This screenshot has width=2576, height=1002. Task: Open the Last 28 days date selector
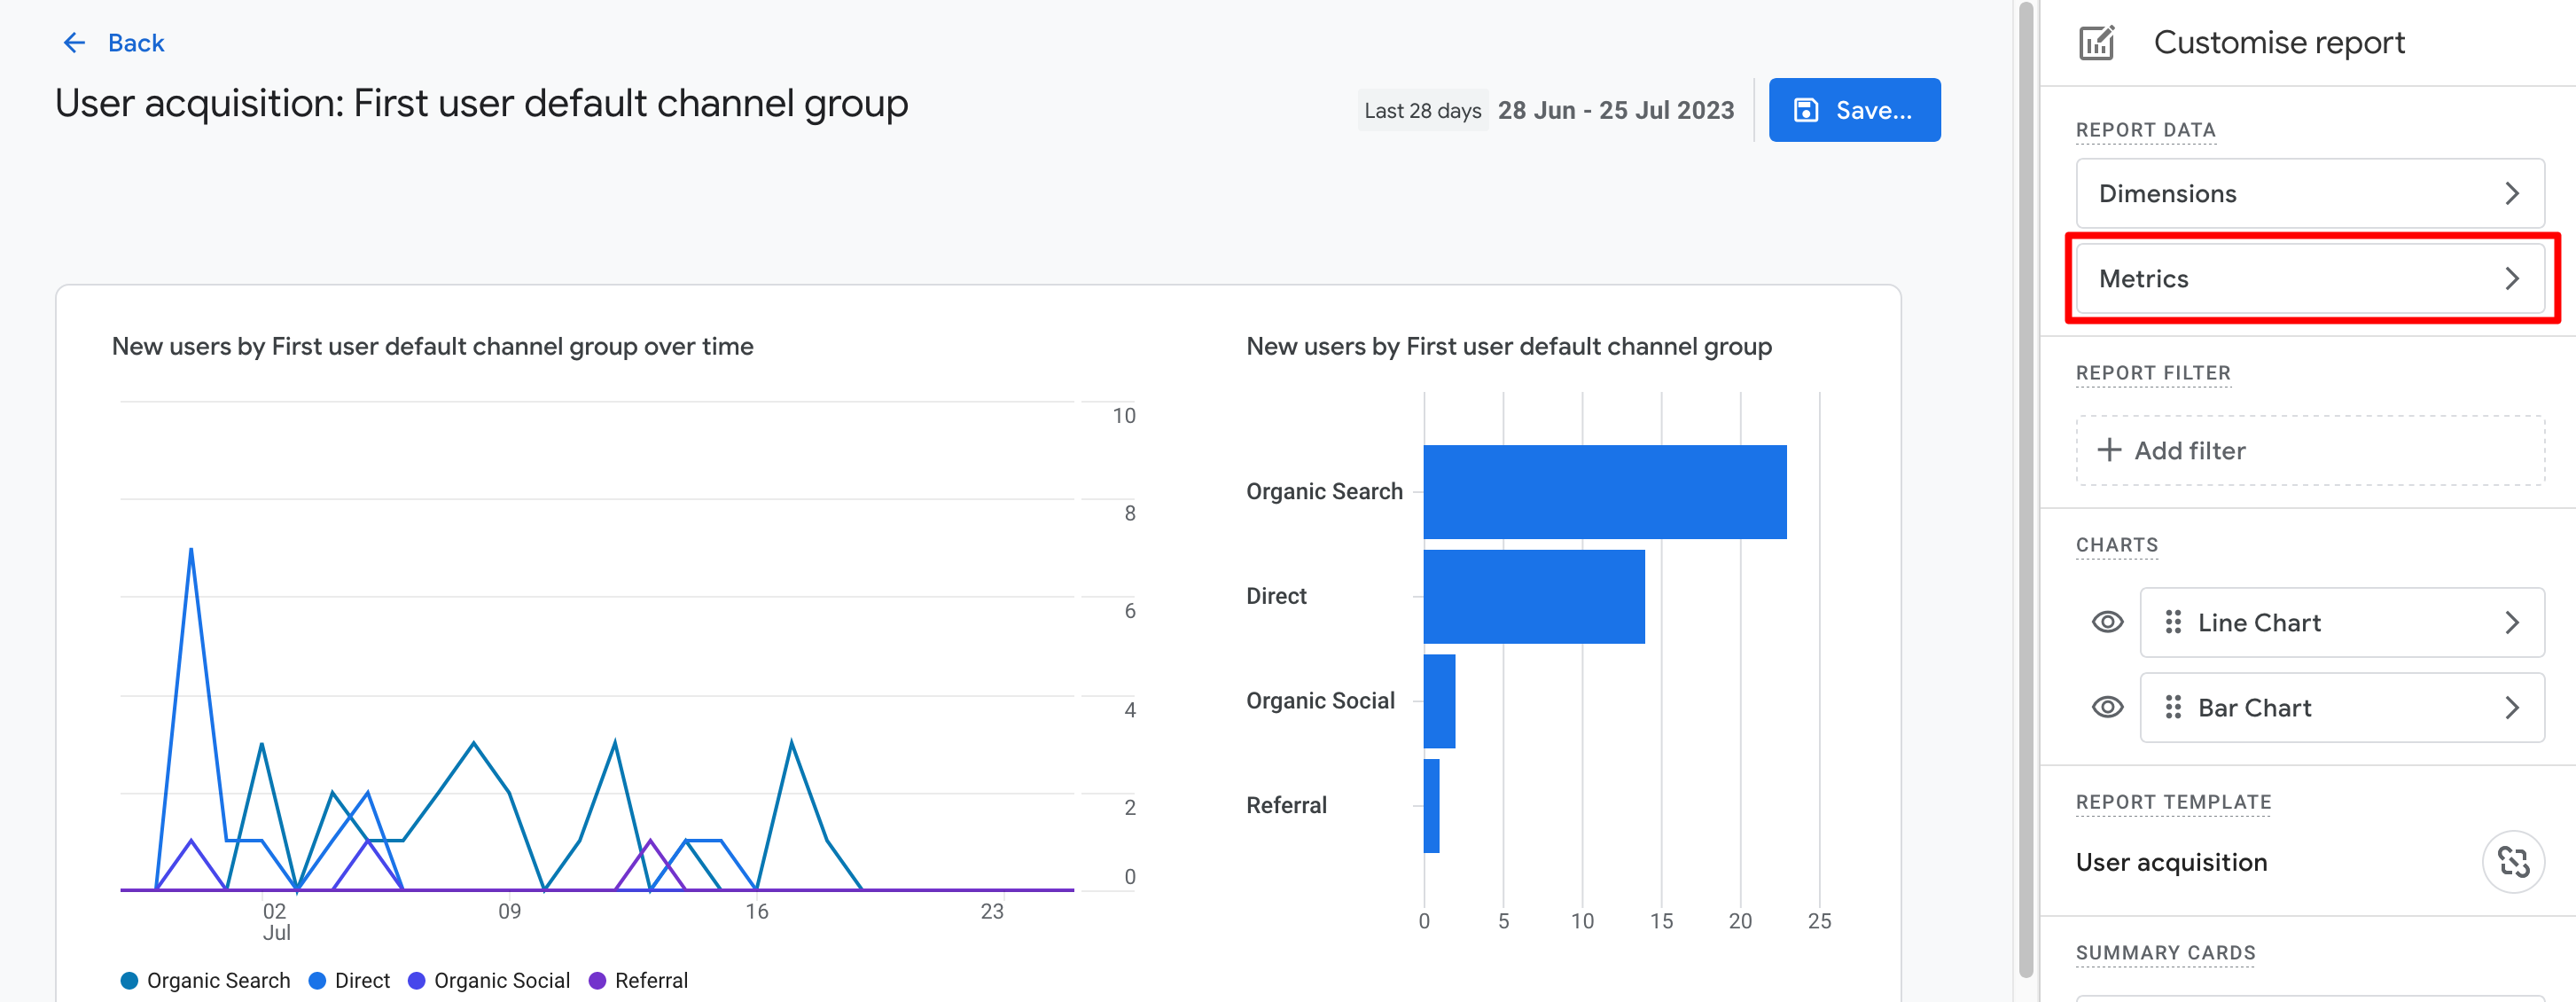pos(1421,110)
